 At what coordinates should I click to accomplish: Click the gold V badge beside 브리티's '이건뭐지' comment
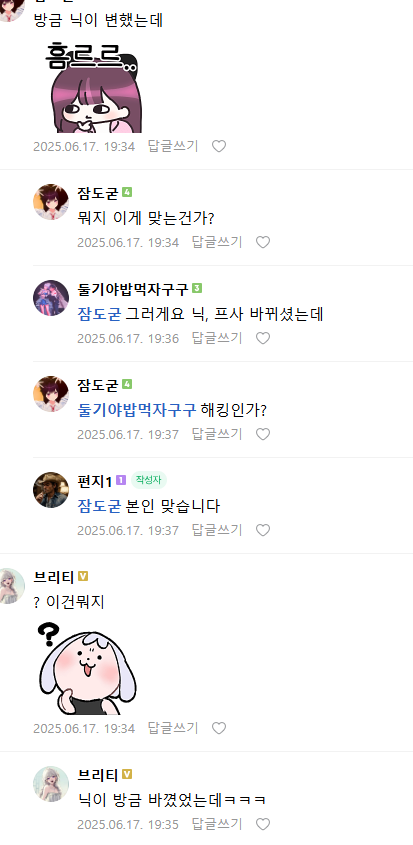pos(82,577)
